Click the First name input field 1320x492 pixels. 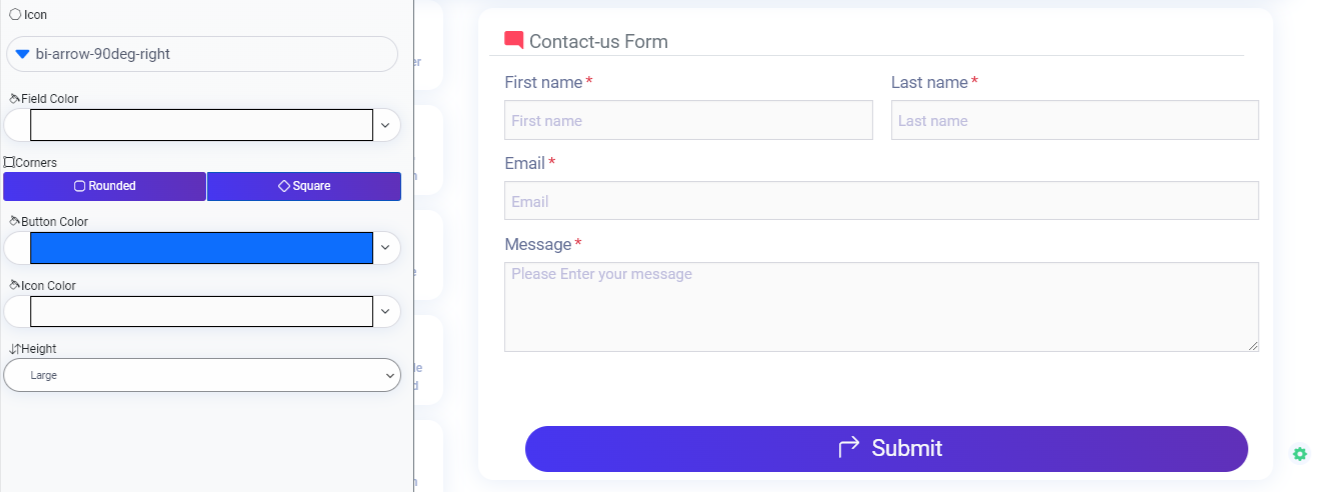pos(688,120)
